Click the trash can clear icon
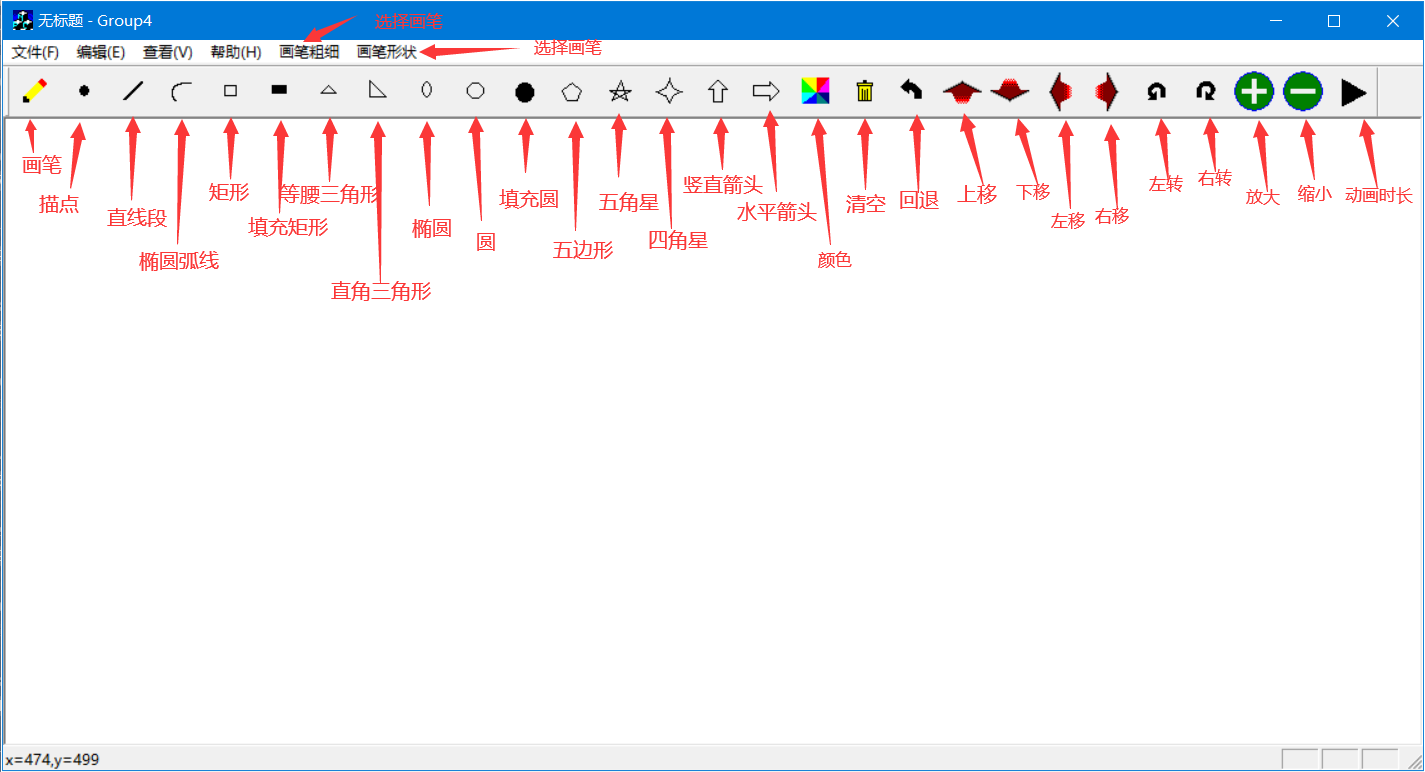This screenshot has width=1425, height=772. pos(865,92)
